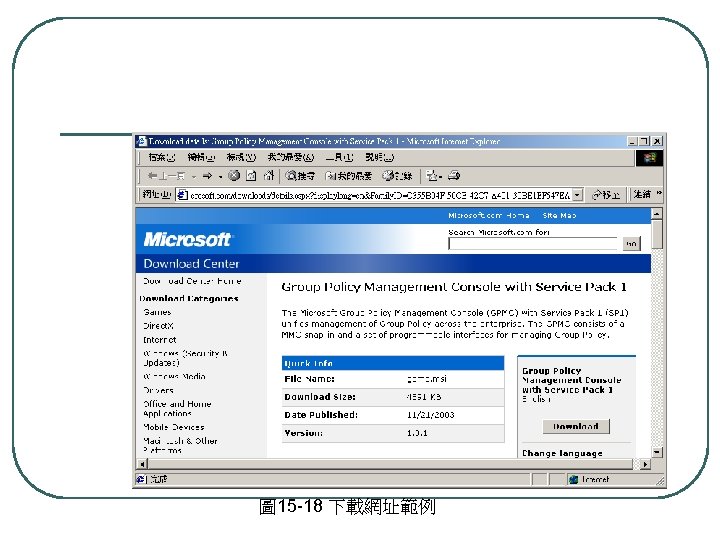Open the Search toolbar button
Screen dimensions: 720x540
(300, 175)
